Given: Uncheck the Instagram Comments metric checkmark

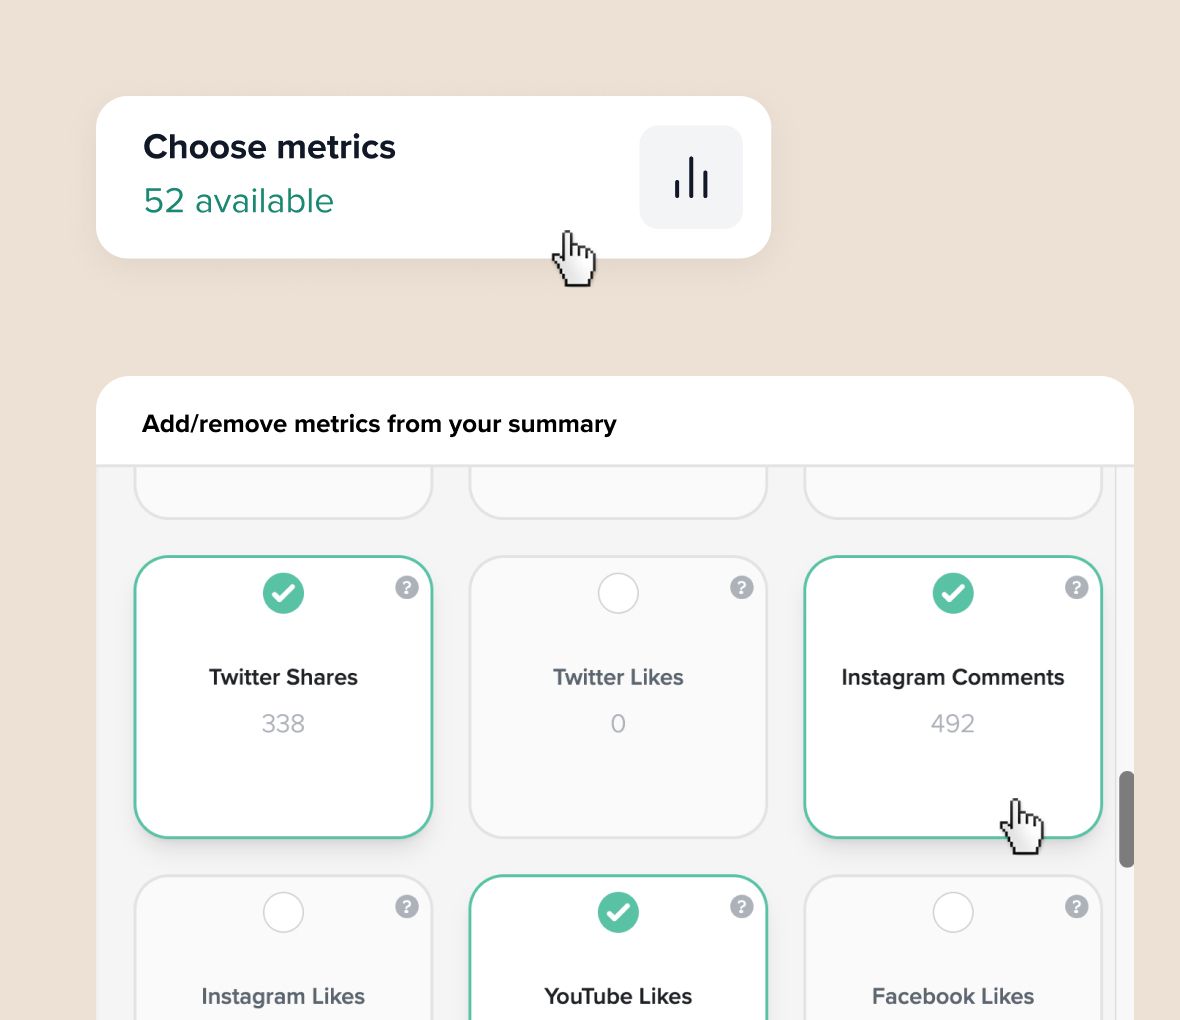Looking at the screenshot, I should pos(953,593).
